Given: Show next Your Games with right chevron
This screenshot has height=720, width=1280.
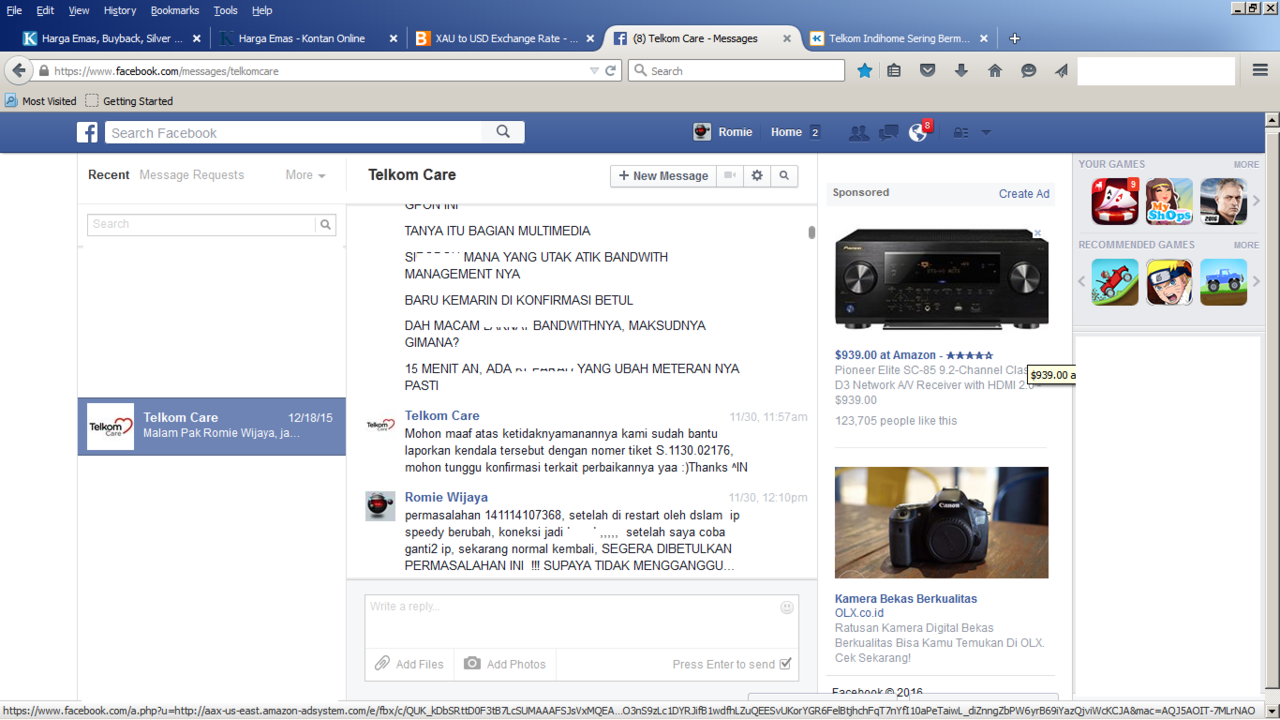Looking at the screenshot, I should 1257,201.
